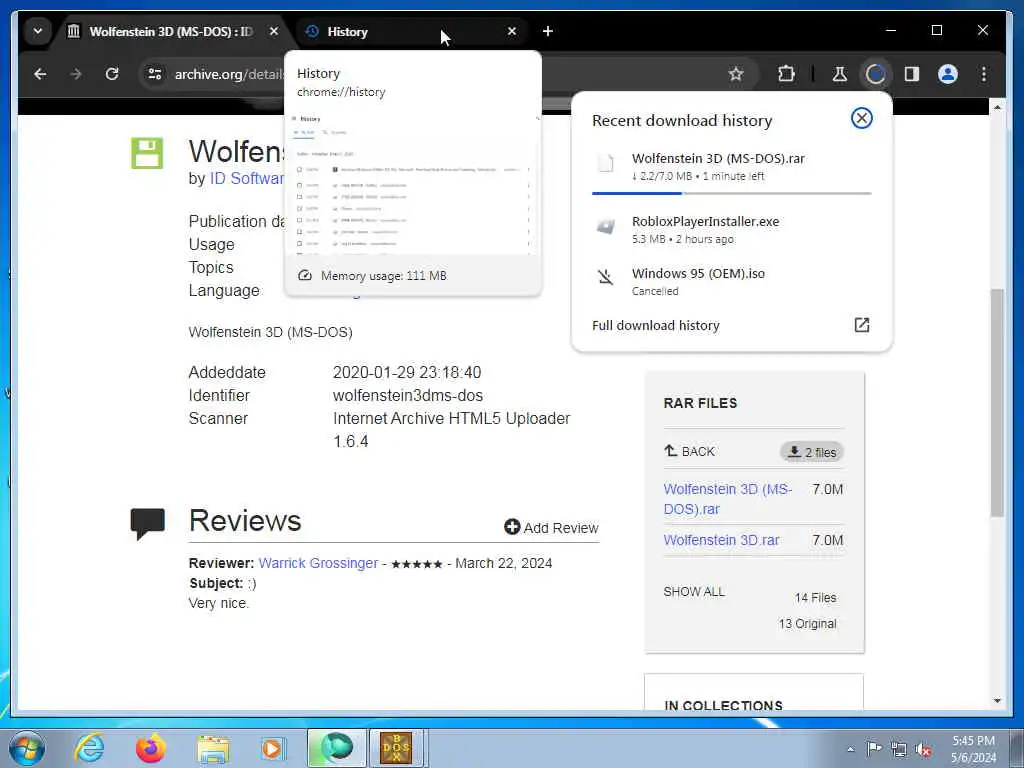Viewport: 1024px width, 768px height.
Task: Click the 13 Original text
Action: point(807,624)
